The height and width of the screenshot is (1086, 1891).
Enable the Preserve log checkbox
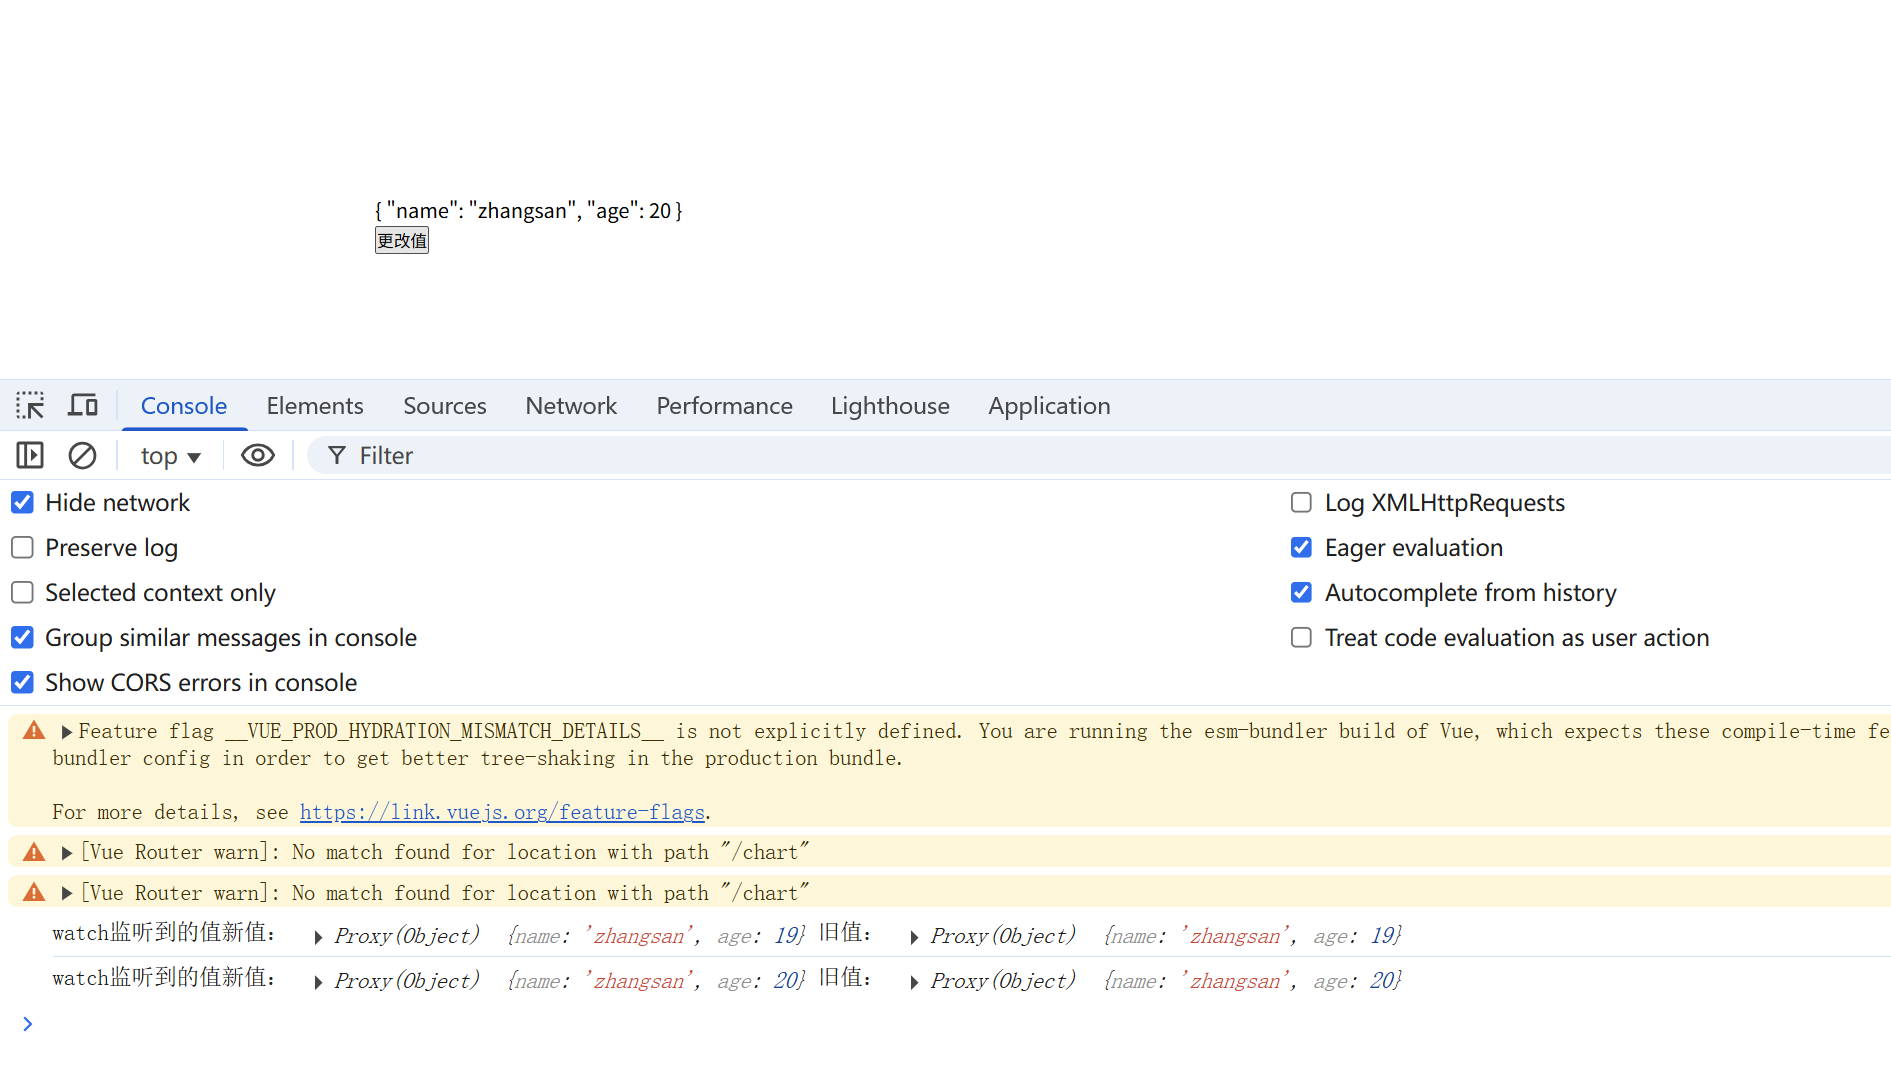[22, 548]
